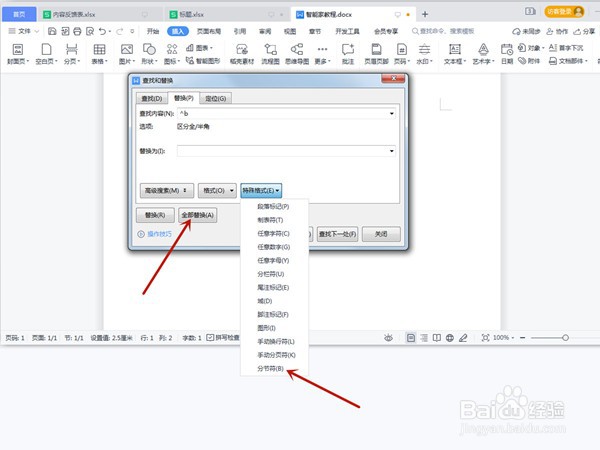
Task: Click the mind map (思维导图) icon
Action: point(297,54)
